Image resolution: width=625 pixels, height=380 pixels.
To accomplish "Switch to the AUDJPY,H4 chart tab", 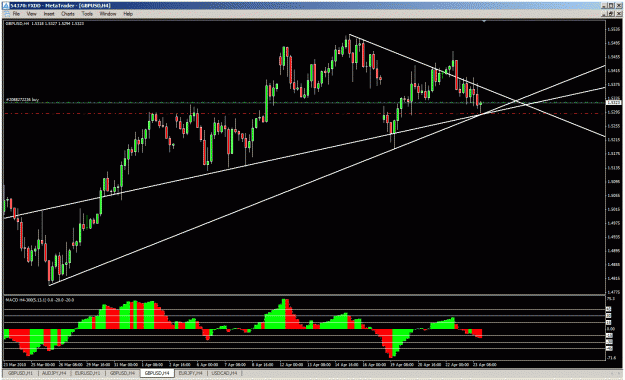I will [x=54, y=373].
